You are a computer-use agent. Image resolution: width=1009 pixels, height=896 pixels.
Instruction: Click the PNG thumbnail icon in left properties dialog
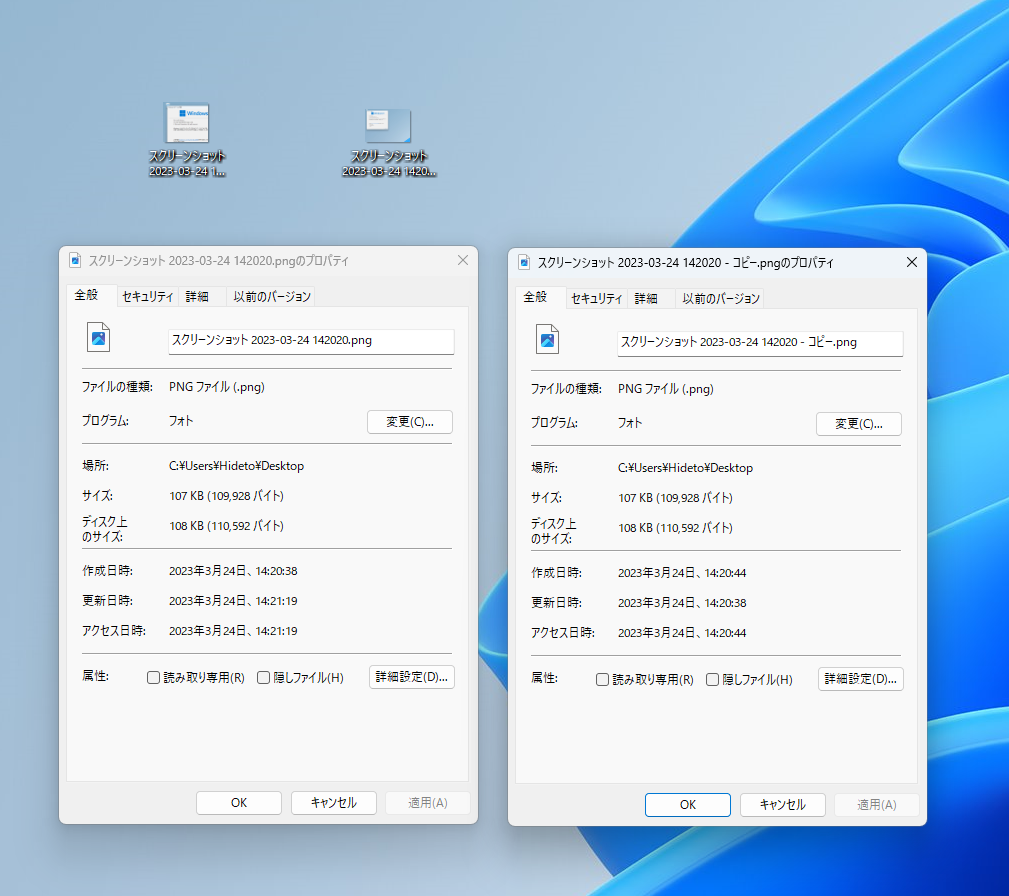point(98,338)
